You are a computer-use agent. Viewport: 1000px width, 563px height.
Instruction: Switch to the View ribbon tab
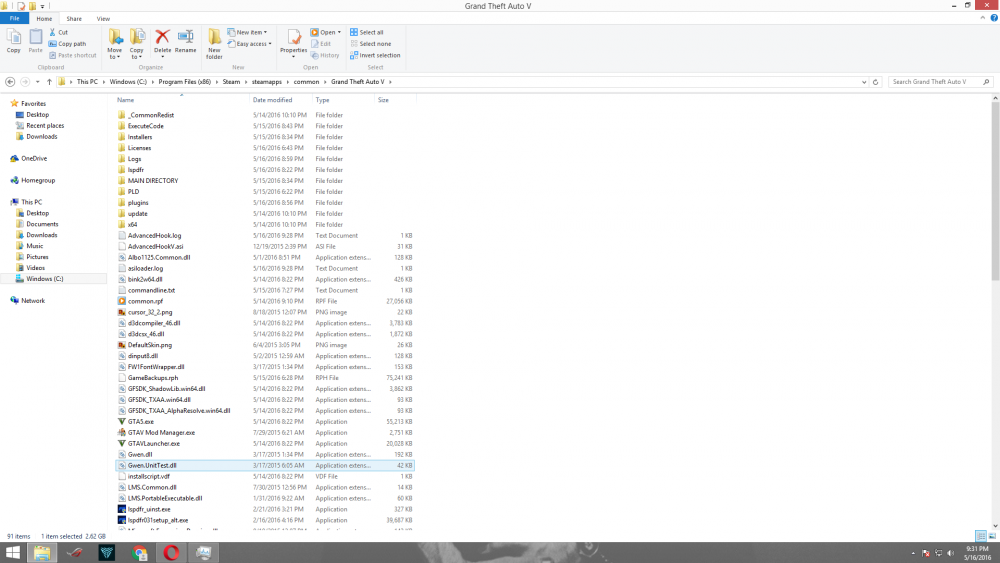(x=103, y=18)
